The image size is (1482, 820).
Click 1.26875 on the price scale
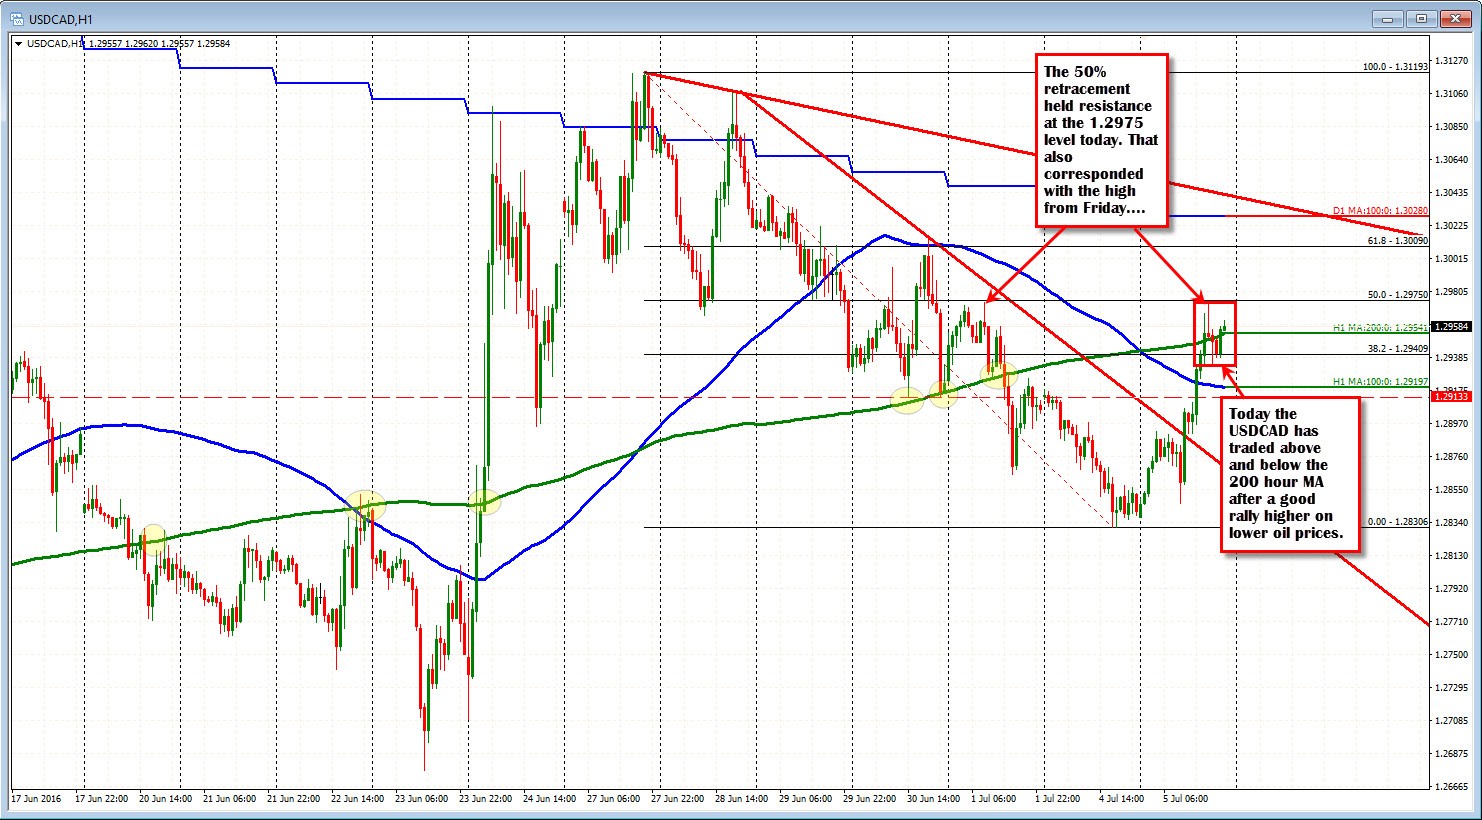[1452, 754]
